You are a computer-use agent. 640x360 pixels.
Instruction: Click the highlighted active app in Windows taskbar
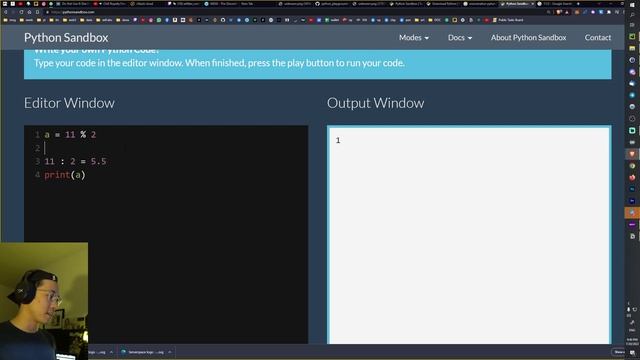[x=632, y=212]
